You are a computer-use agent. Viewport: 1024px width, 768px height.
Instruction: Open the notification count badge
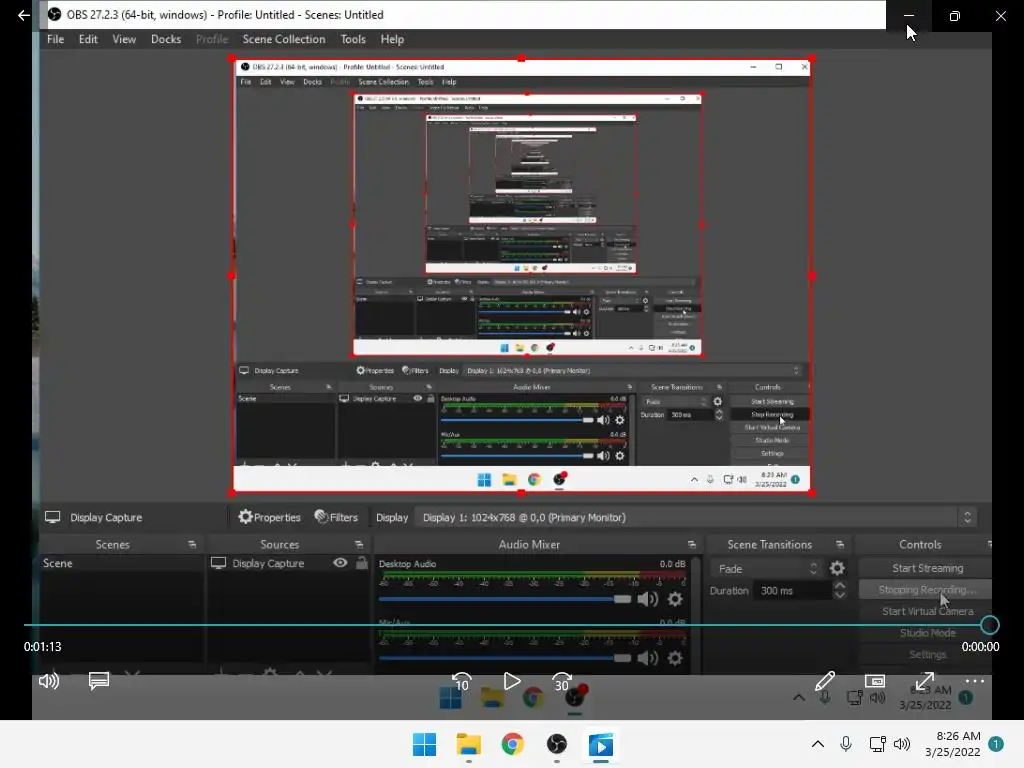996,744
